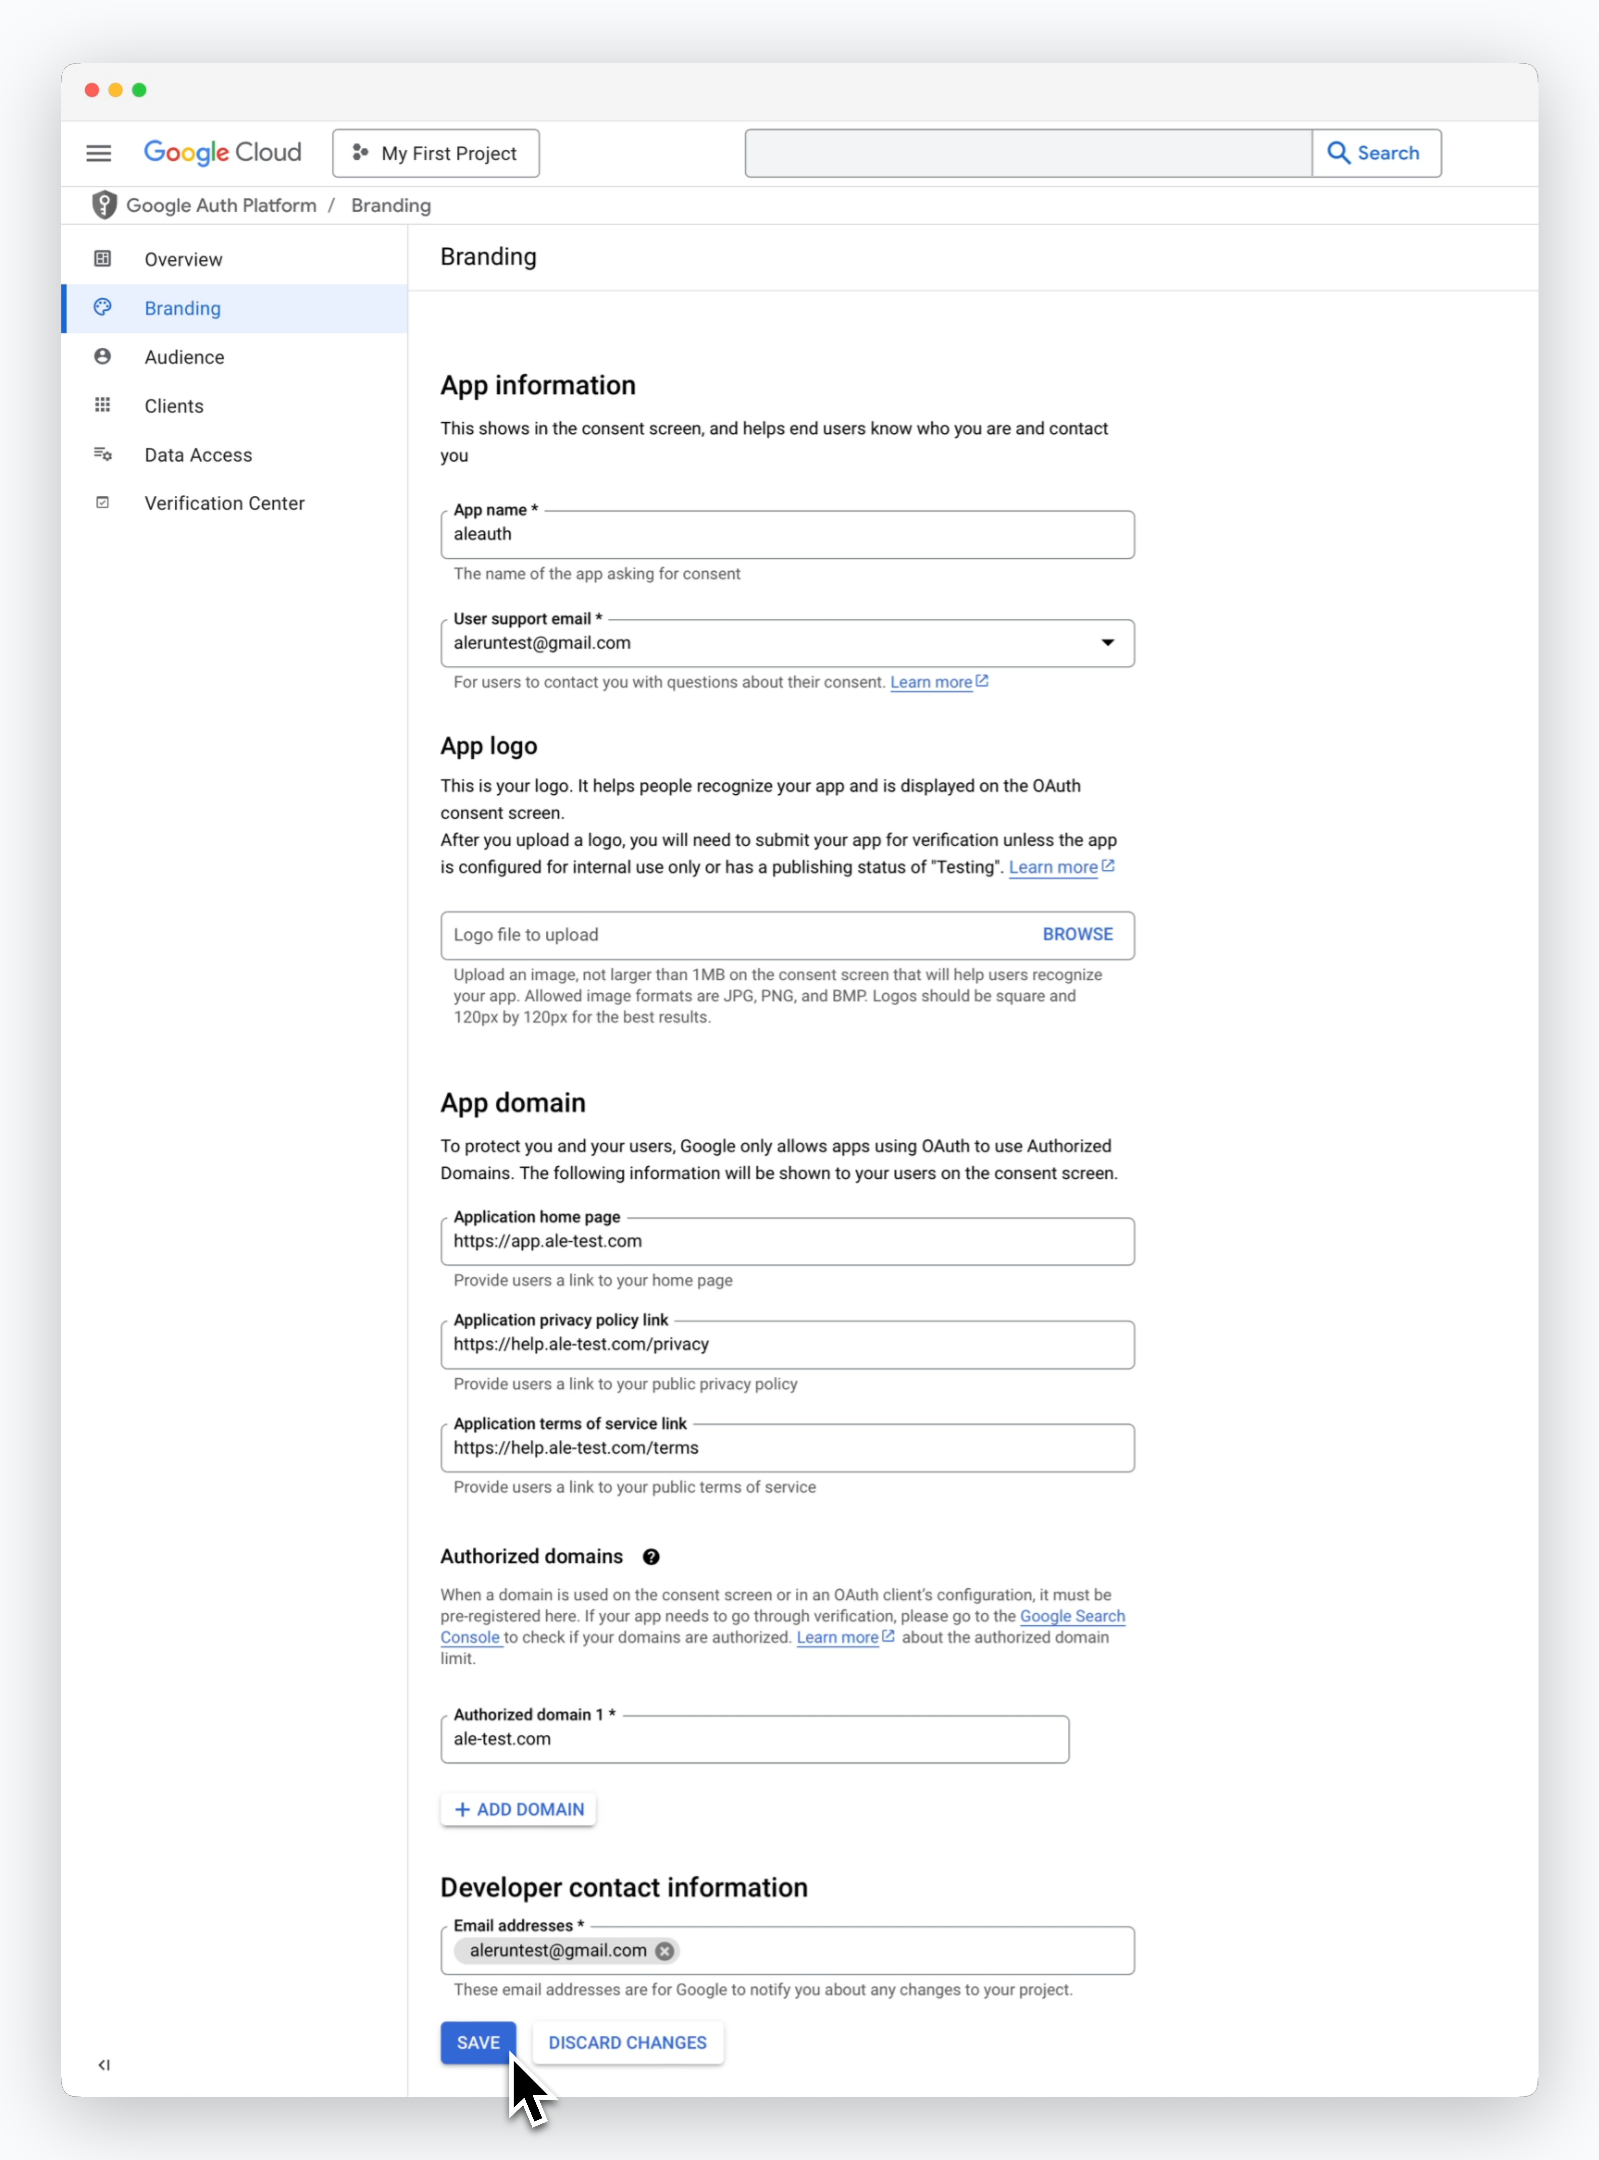Click the Google Auth Platform shield icon
The image size is (1599, 2160).
[x=104, y=205]
